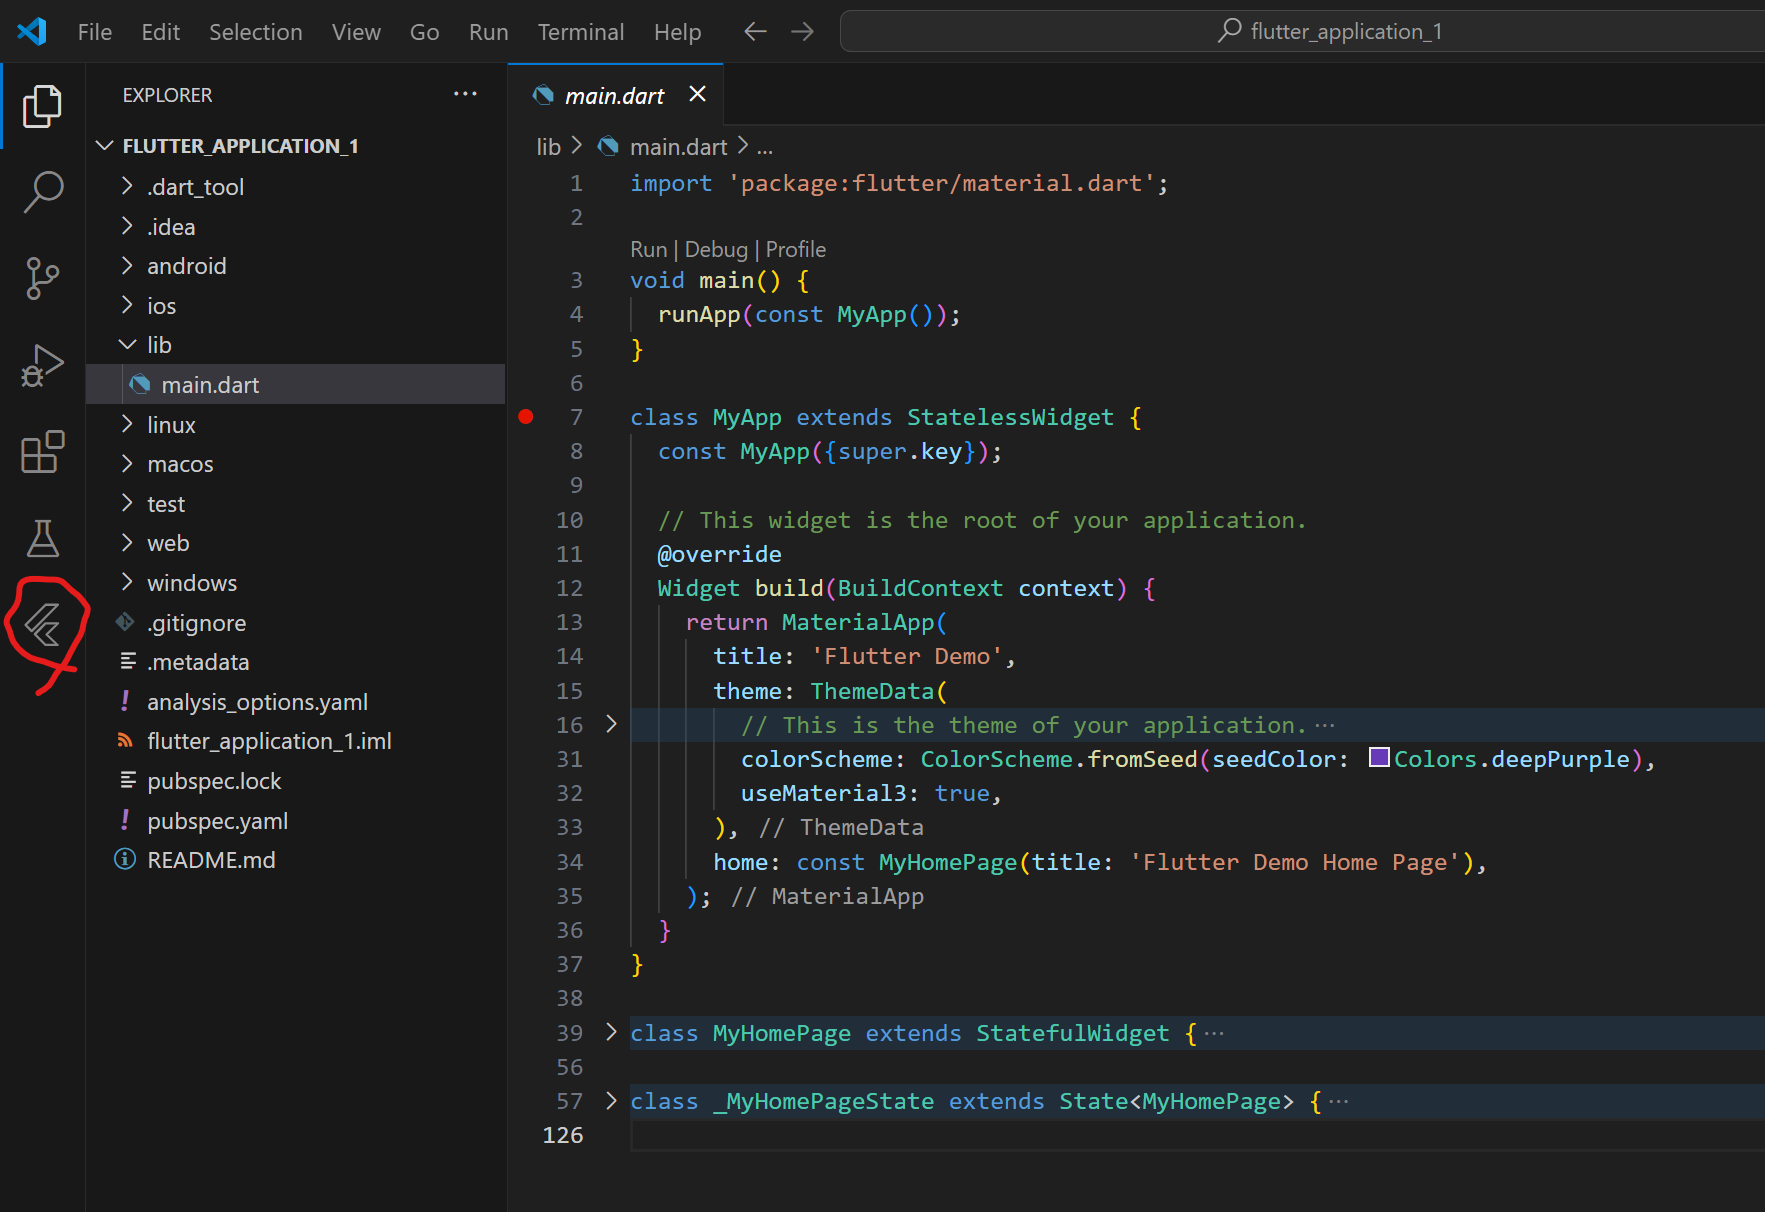Open the .gitignore file

click(x=296, y=623)
